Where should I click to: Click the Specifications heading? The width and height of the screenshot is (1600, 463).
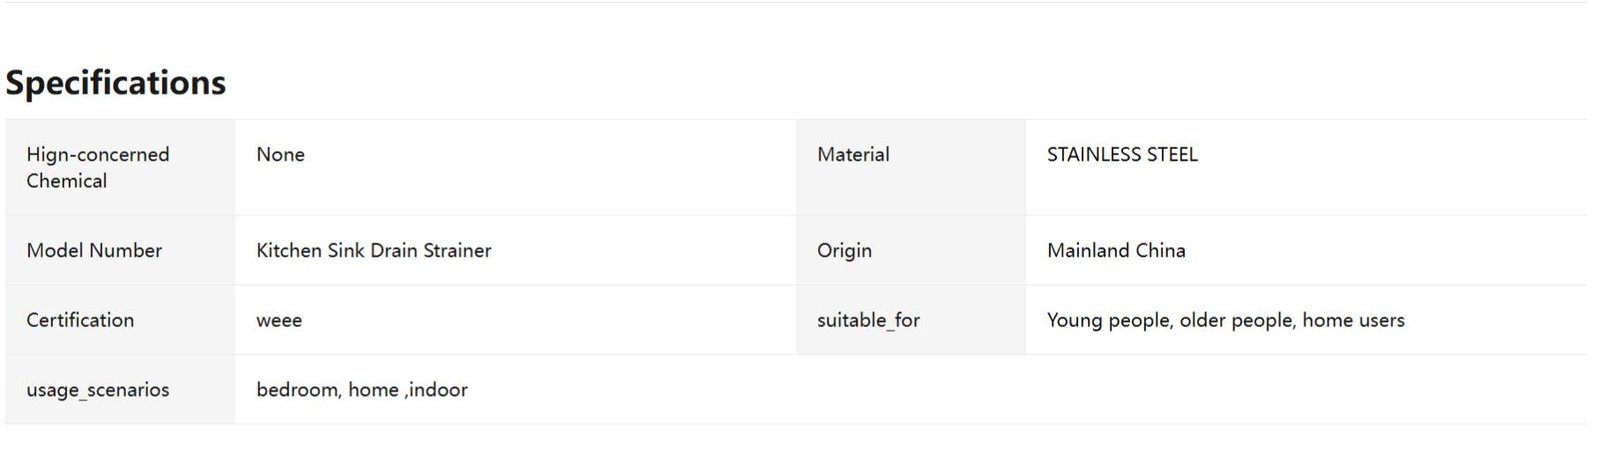pos(116,83)
